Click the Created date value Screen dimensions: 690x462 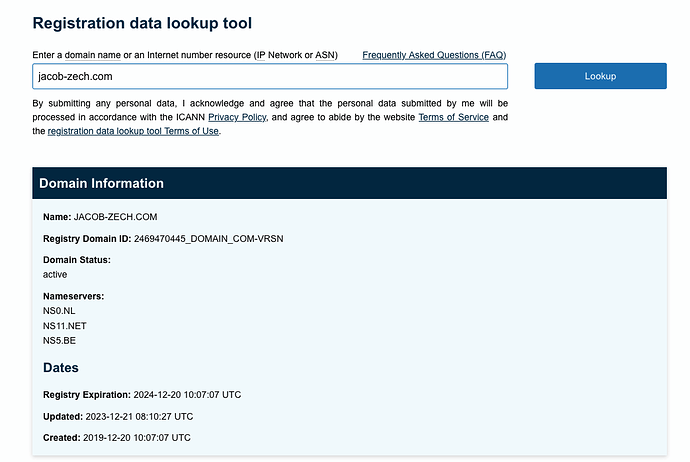[137, 438]
